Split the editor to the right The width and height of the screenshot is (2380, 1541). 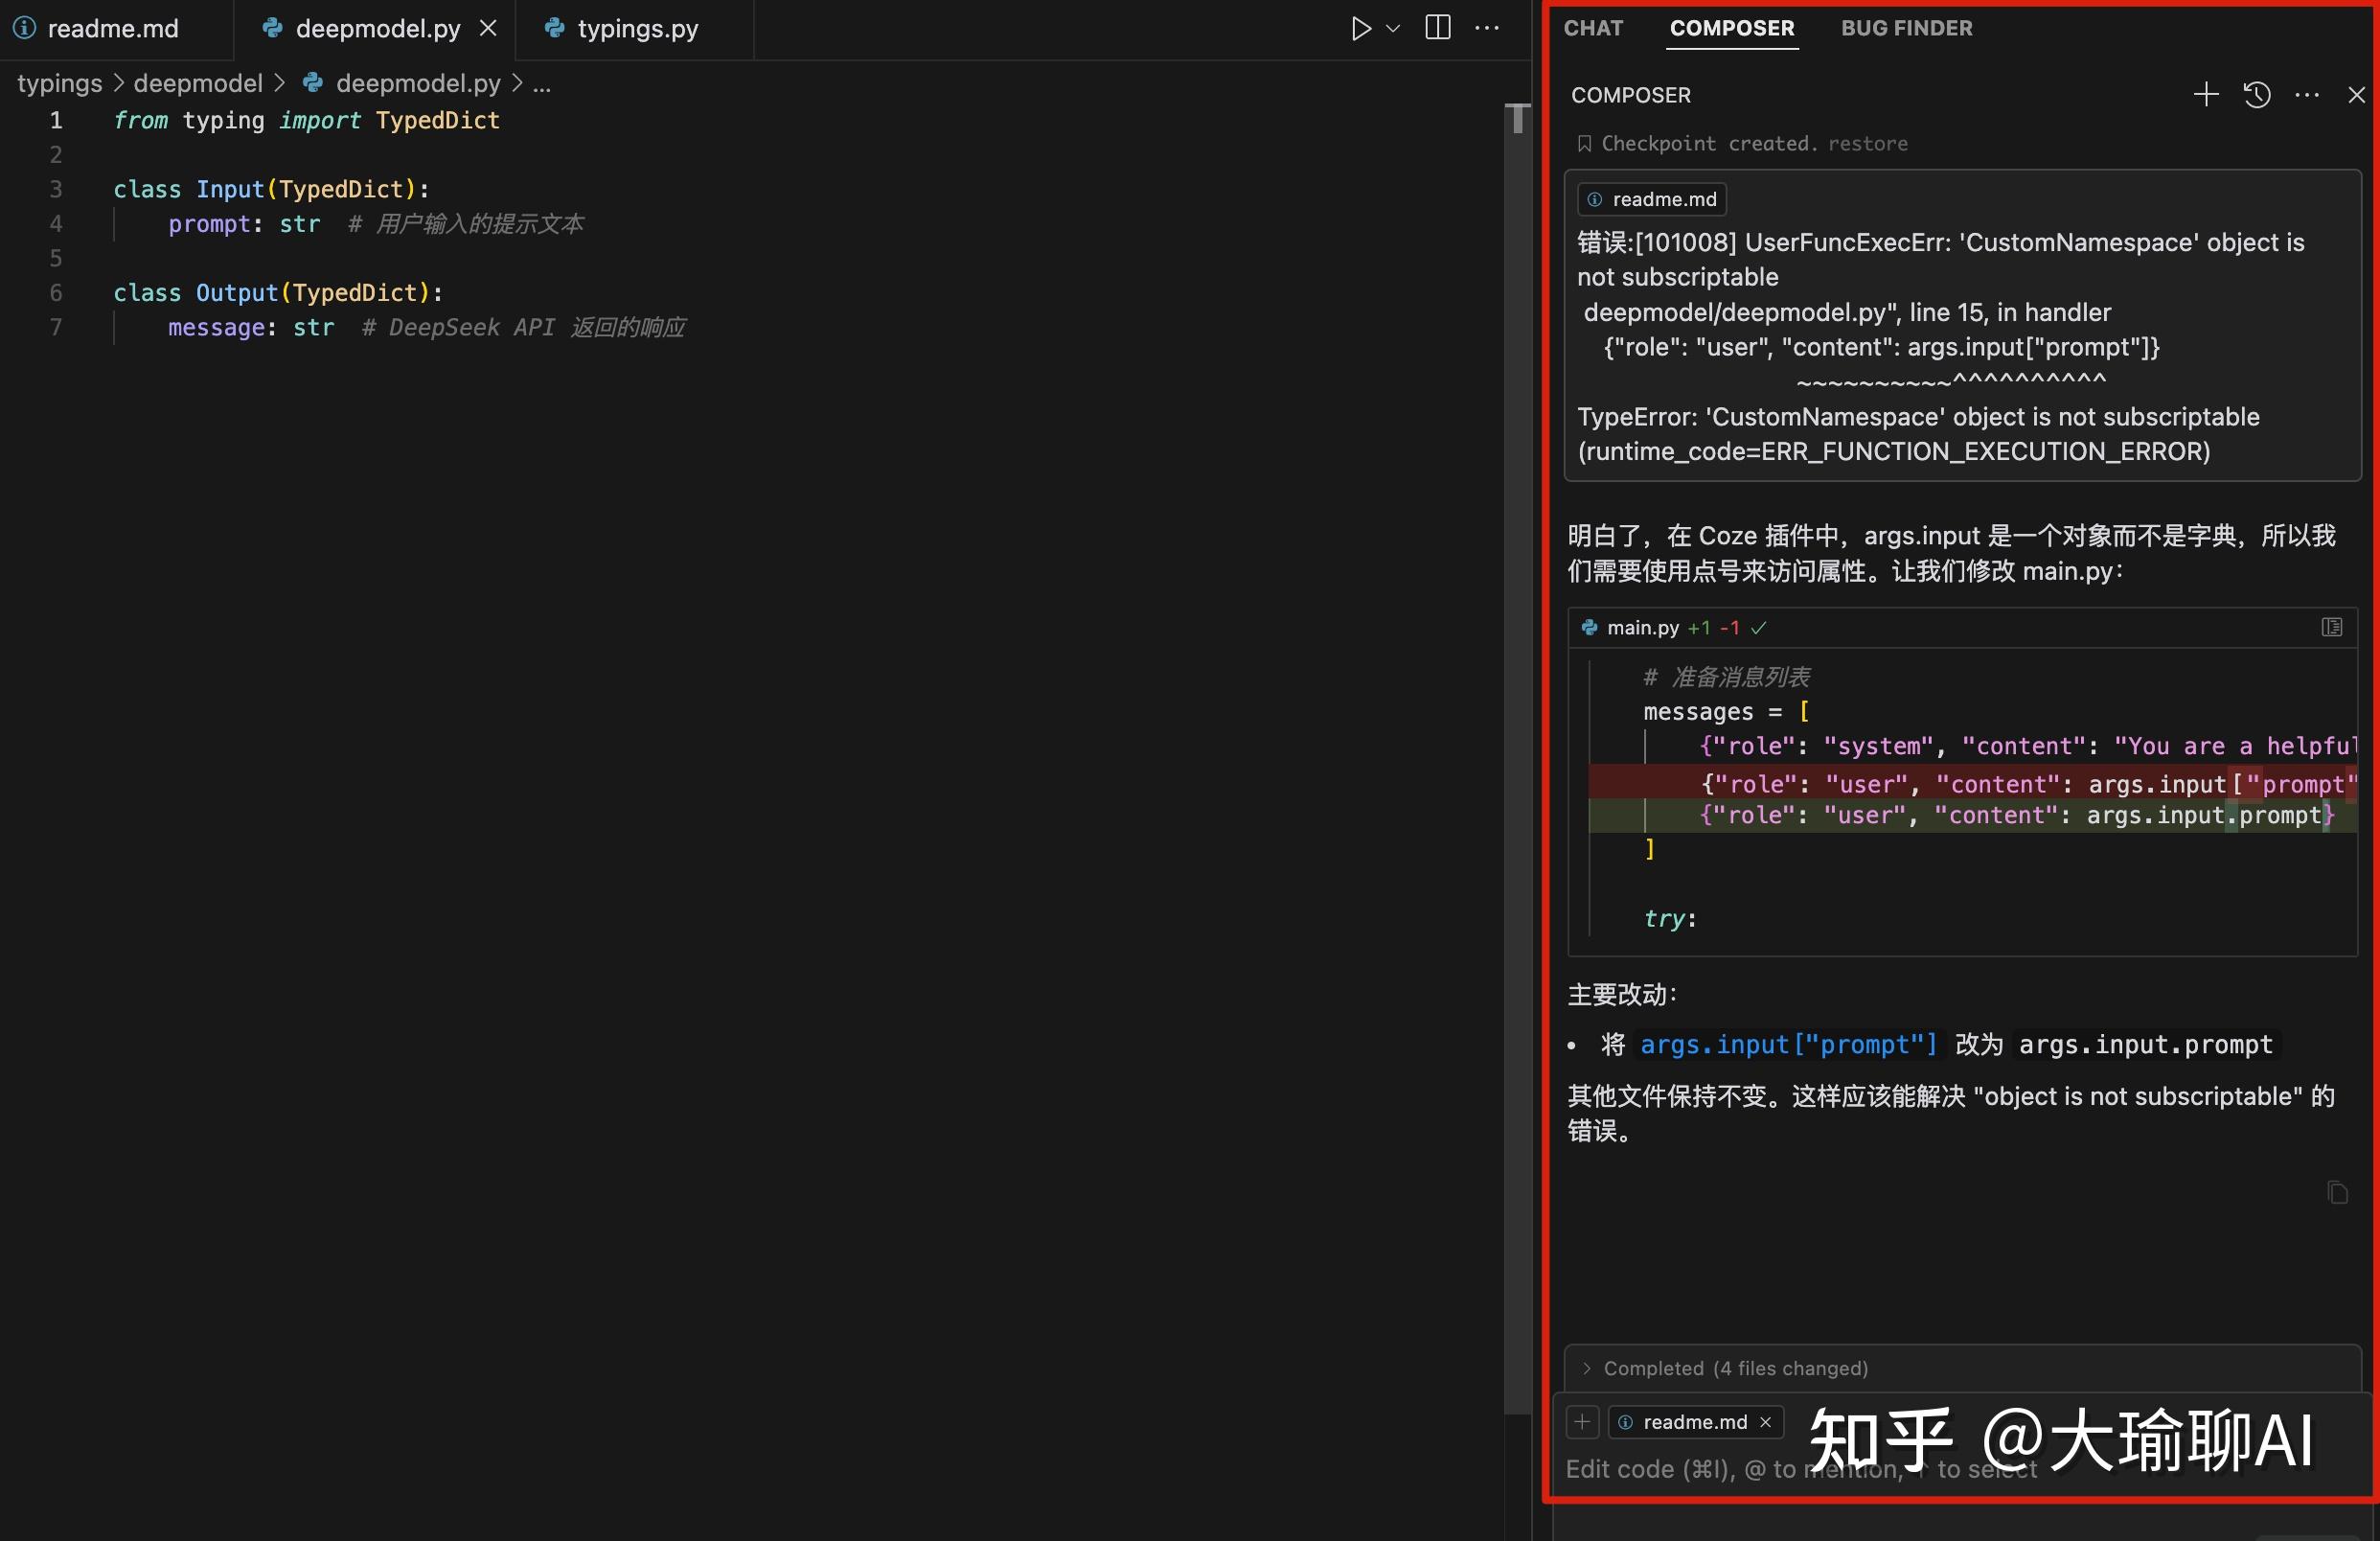pos(1437,28)
